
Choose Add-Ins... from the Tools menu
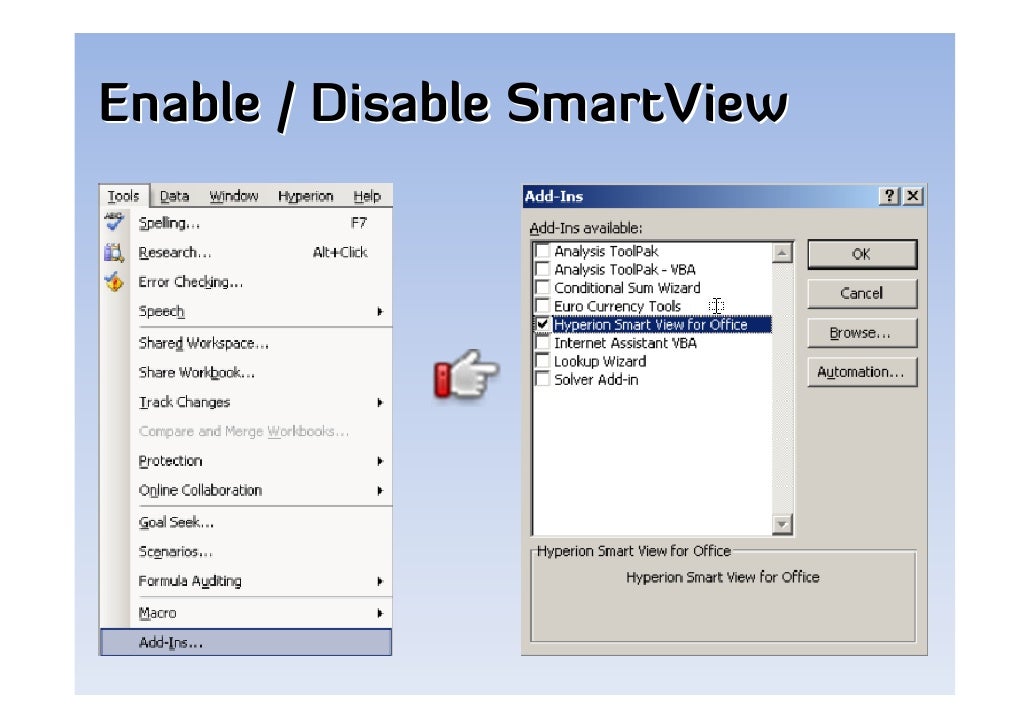[246, 643]
